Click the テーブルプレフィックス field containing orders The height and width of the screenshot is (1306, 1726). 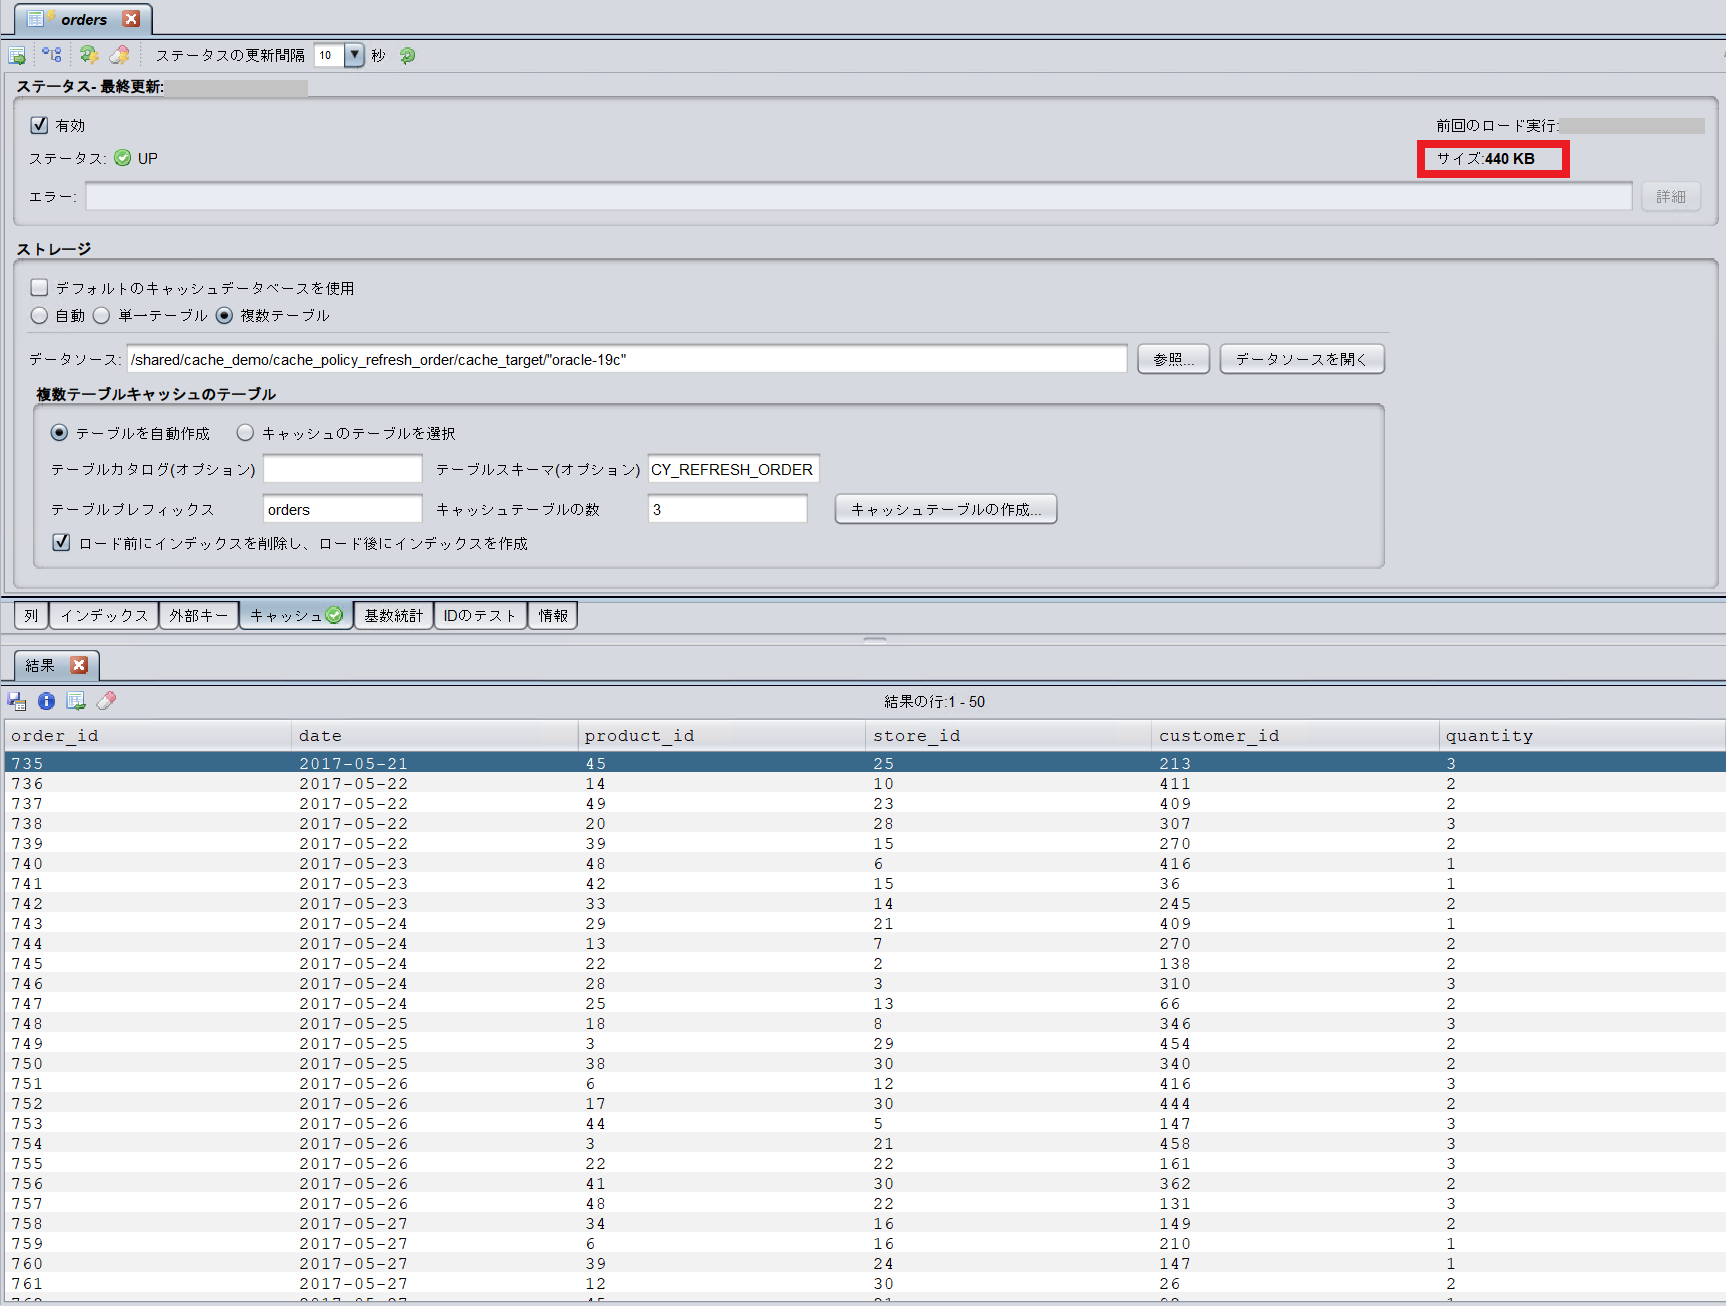(x=342, y=509)
